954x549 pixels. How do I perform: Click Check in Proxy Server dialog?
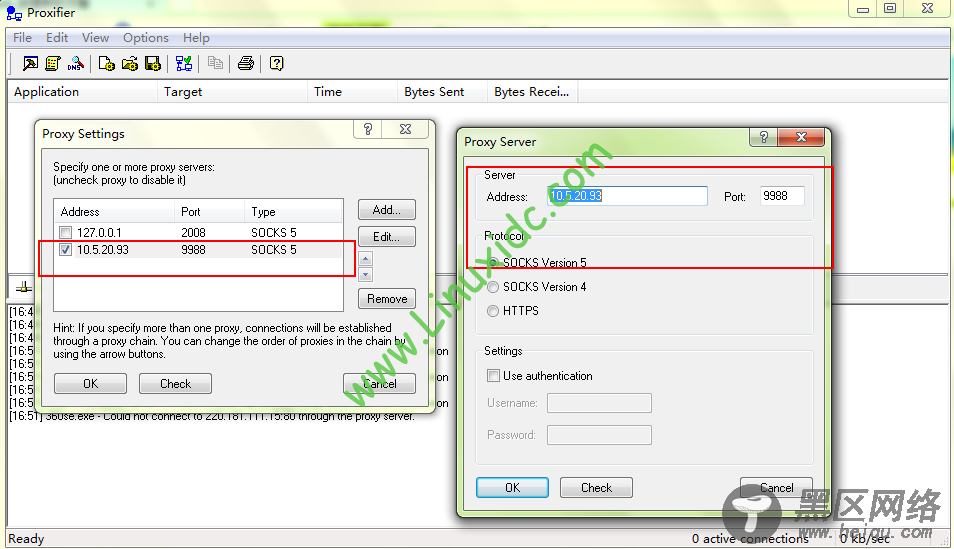tap(596, 488)
